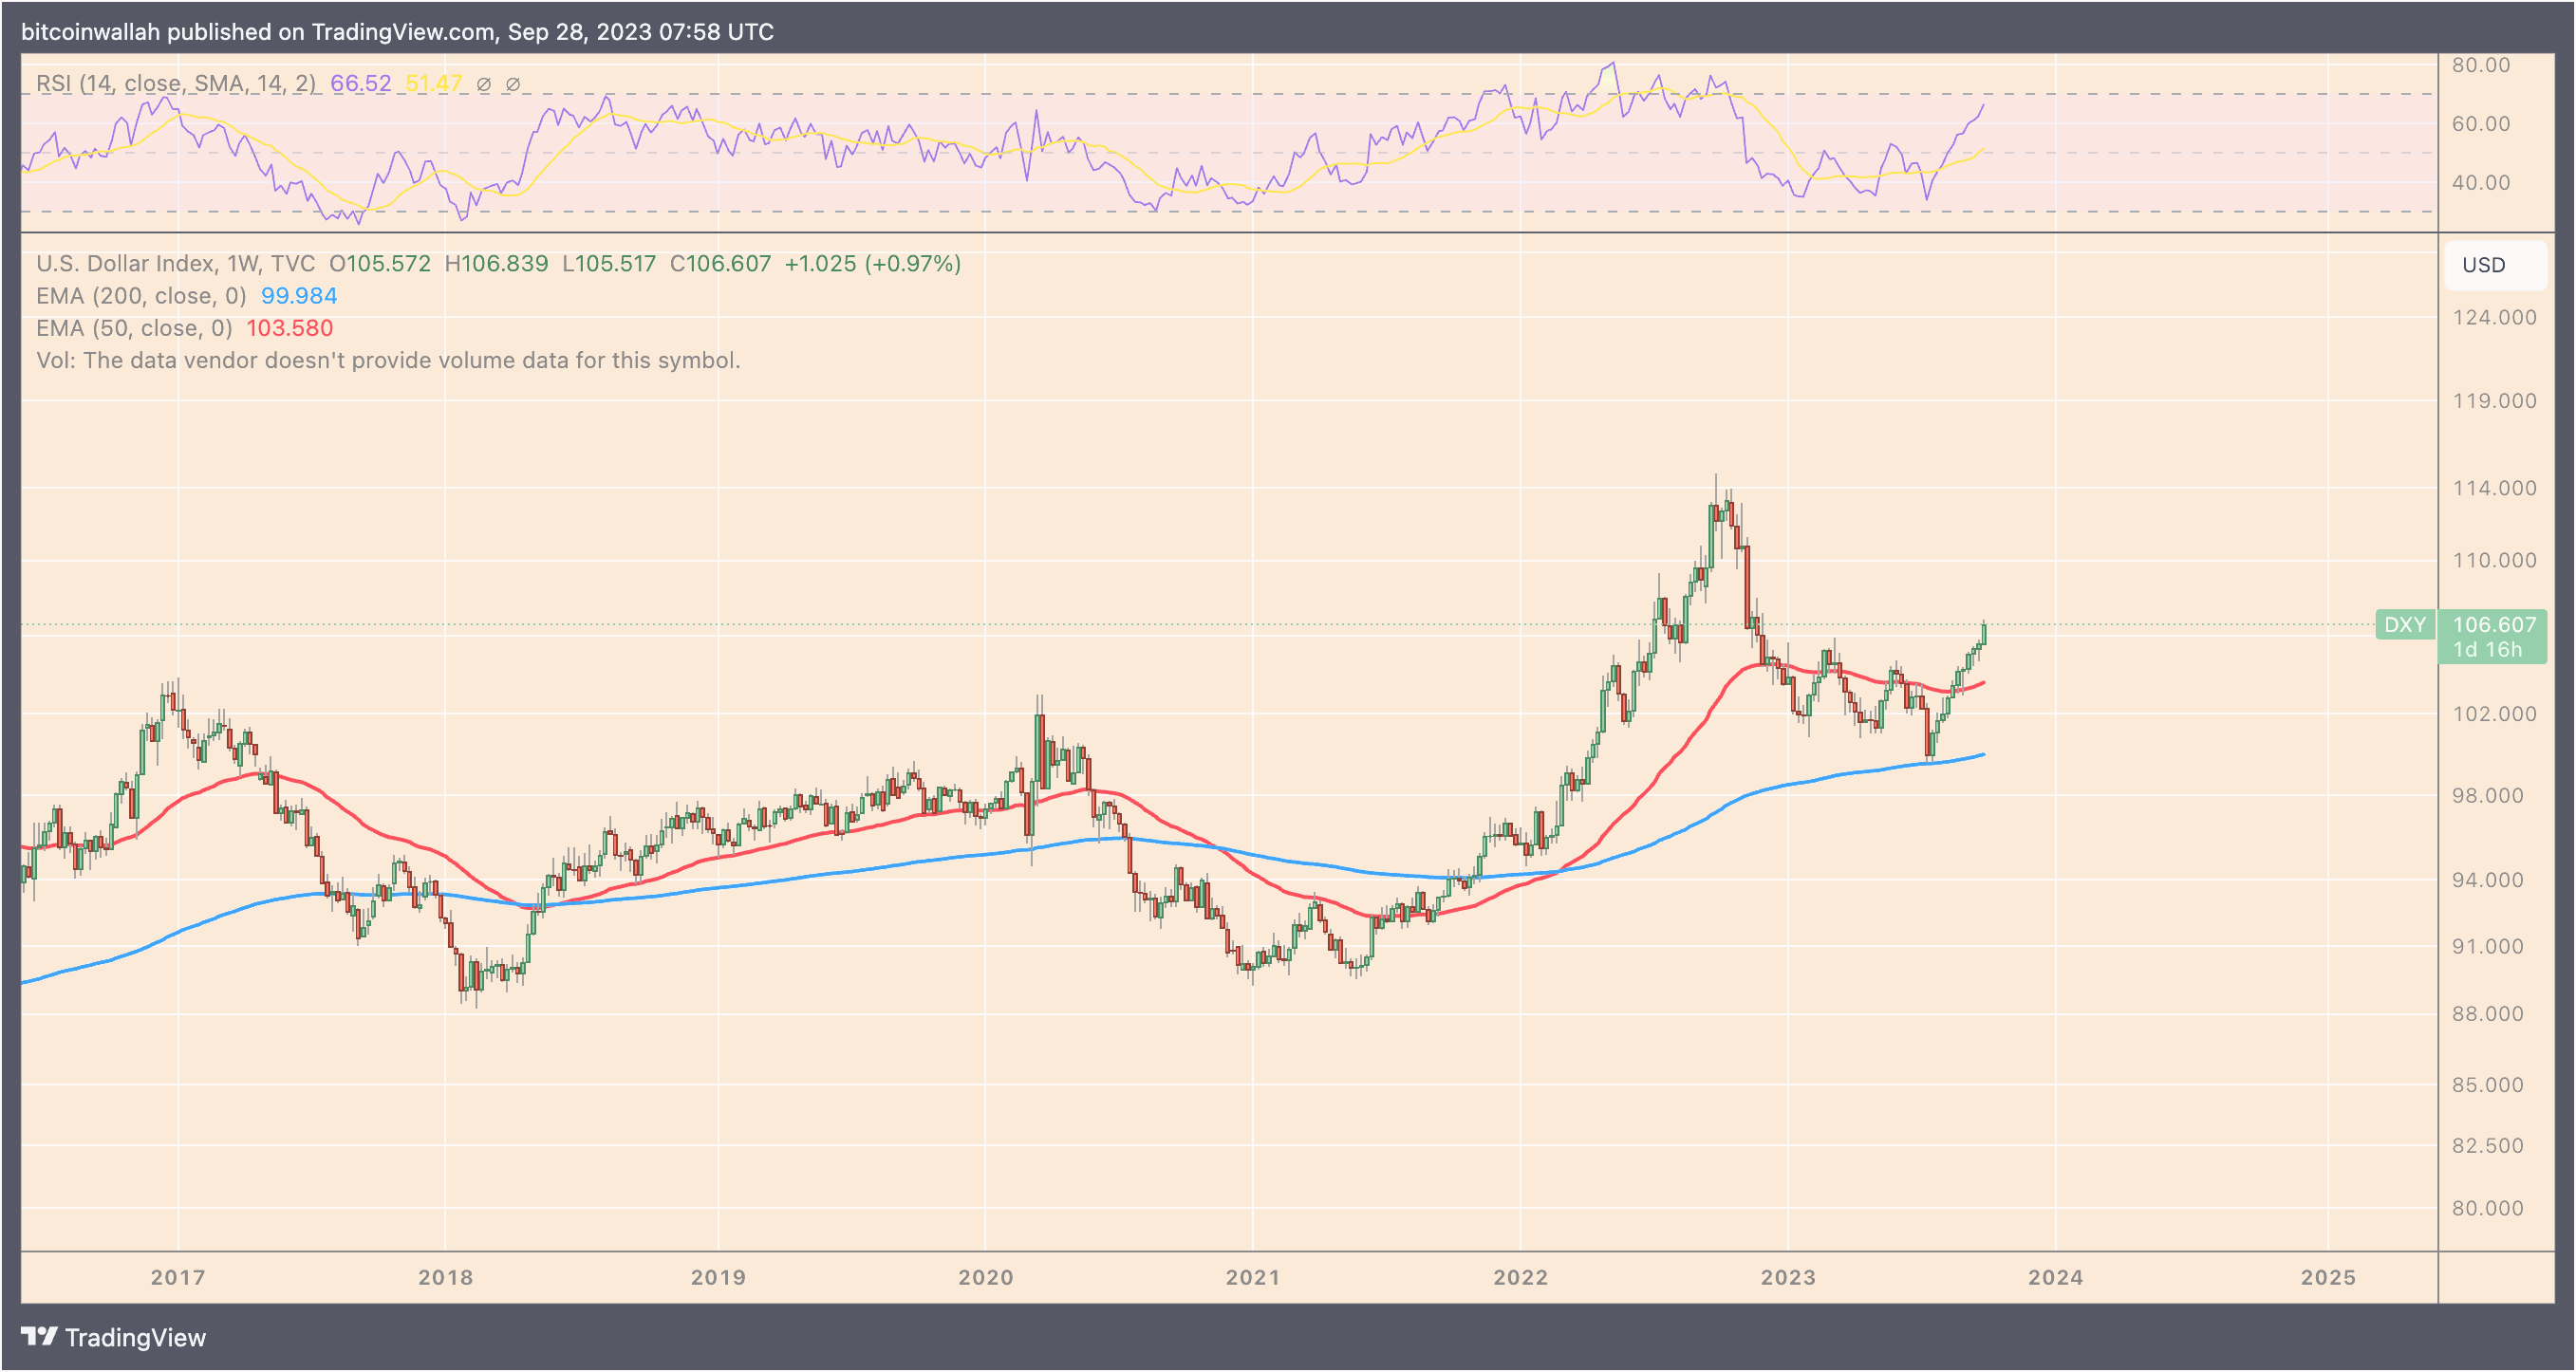Click the EMA 50 value 103.580
2576x1372 pixels.
click(x=290, y=328)
